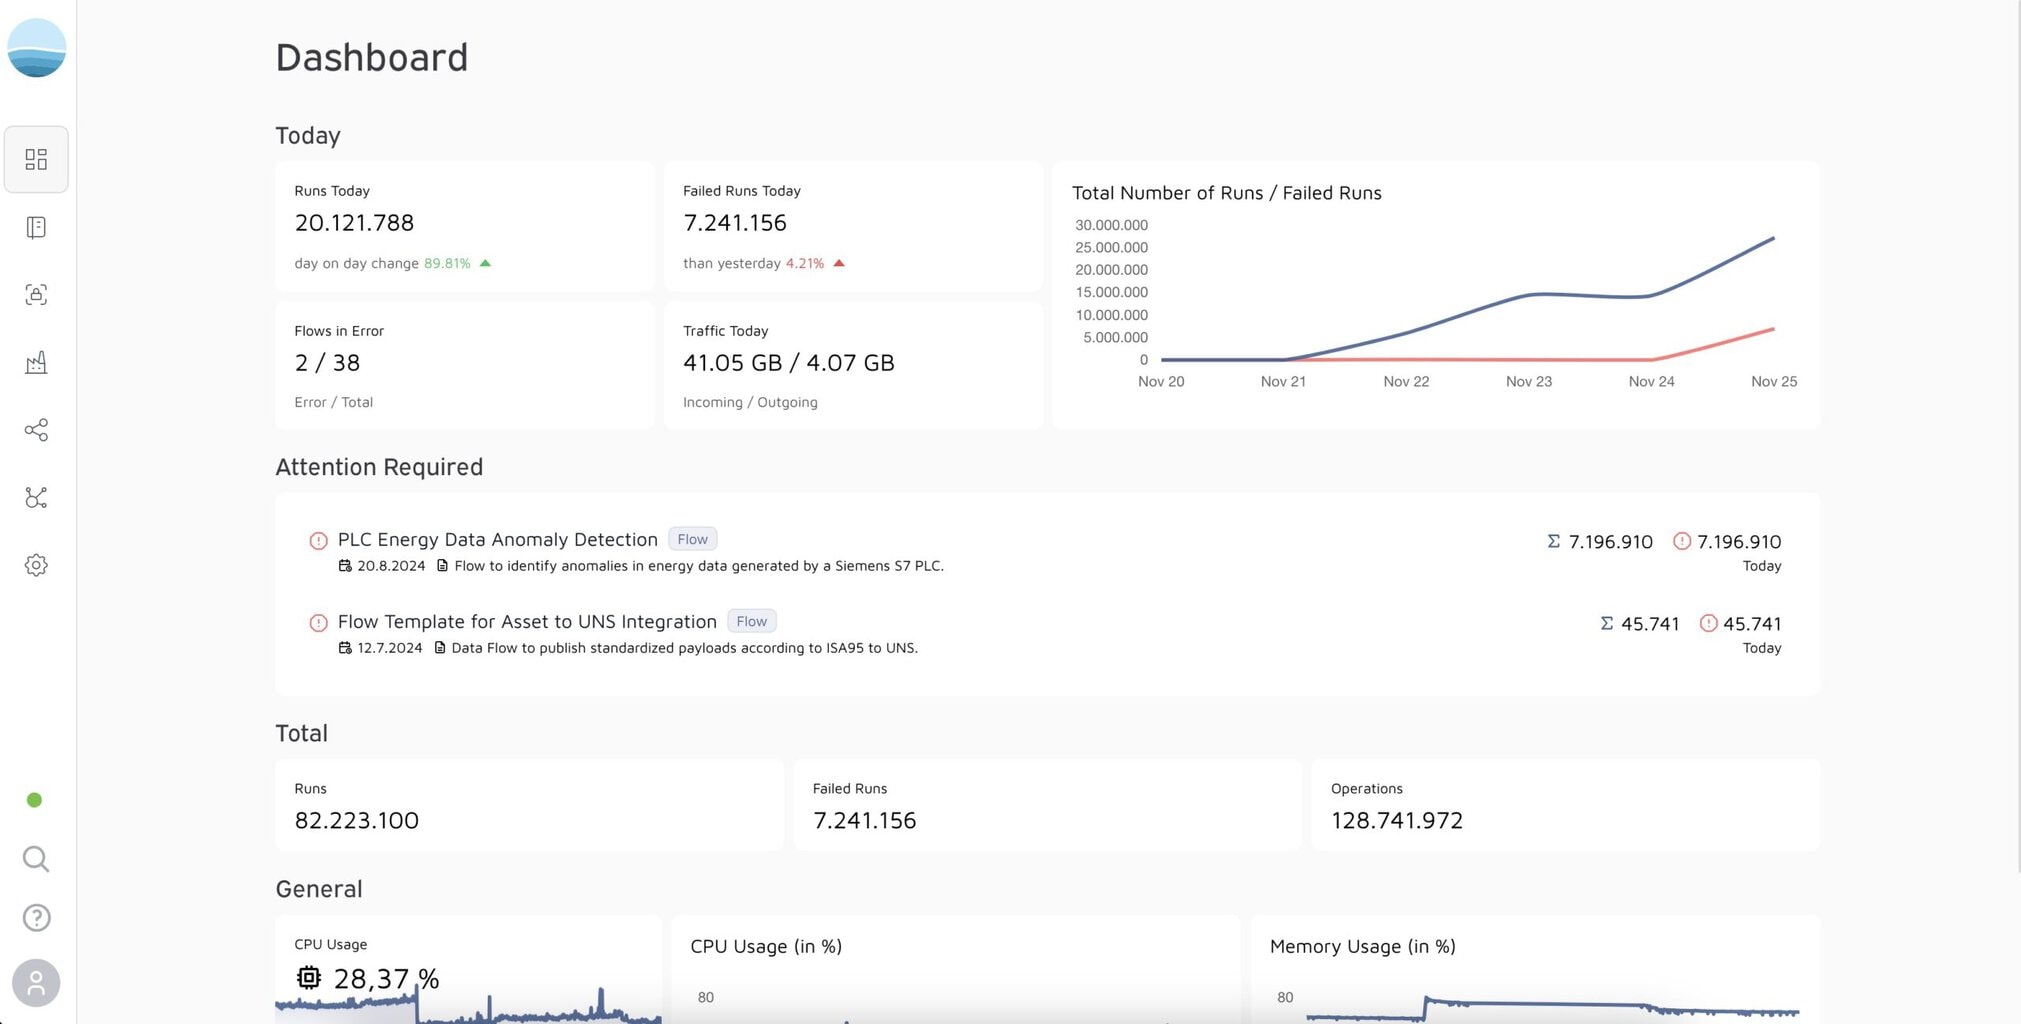The width and height of the screenshot is (2021, 1024).
Task: Click the book-style documentation icon in sidebar
Action: coord(36,227)
